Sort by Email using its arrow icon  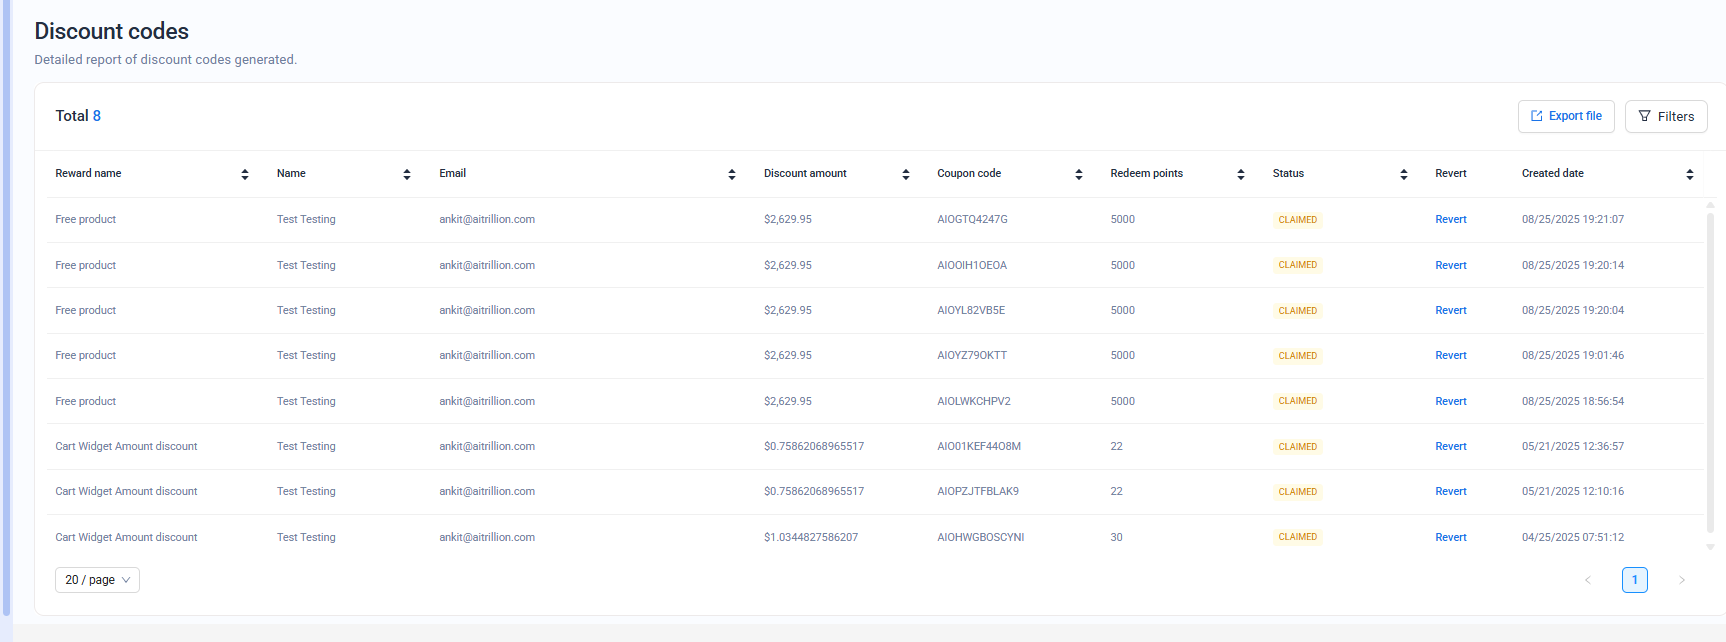point(732,174)
